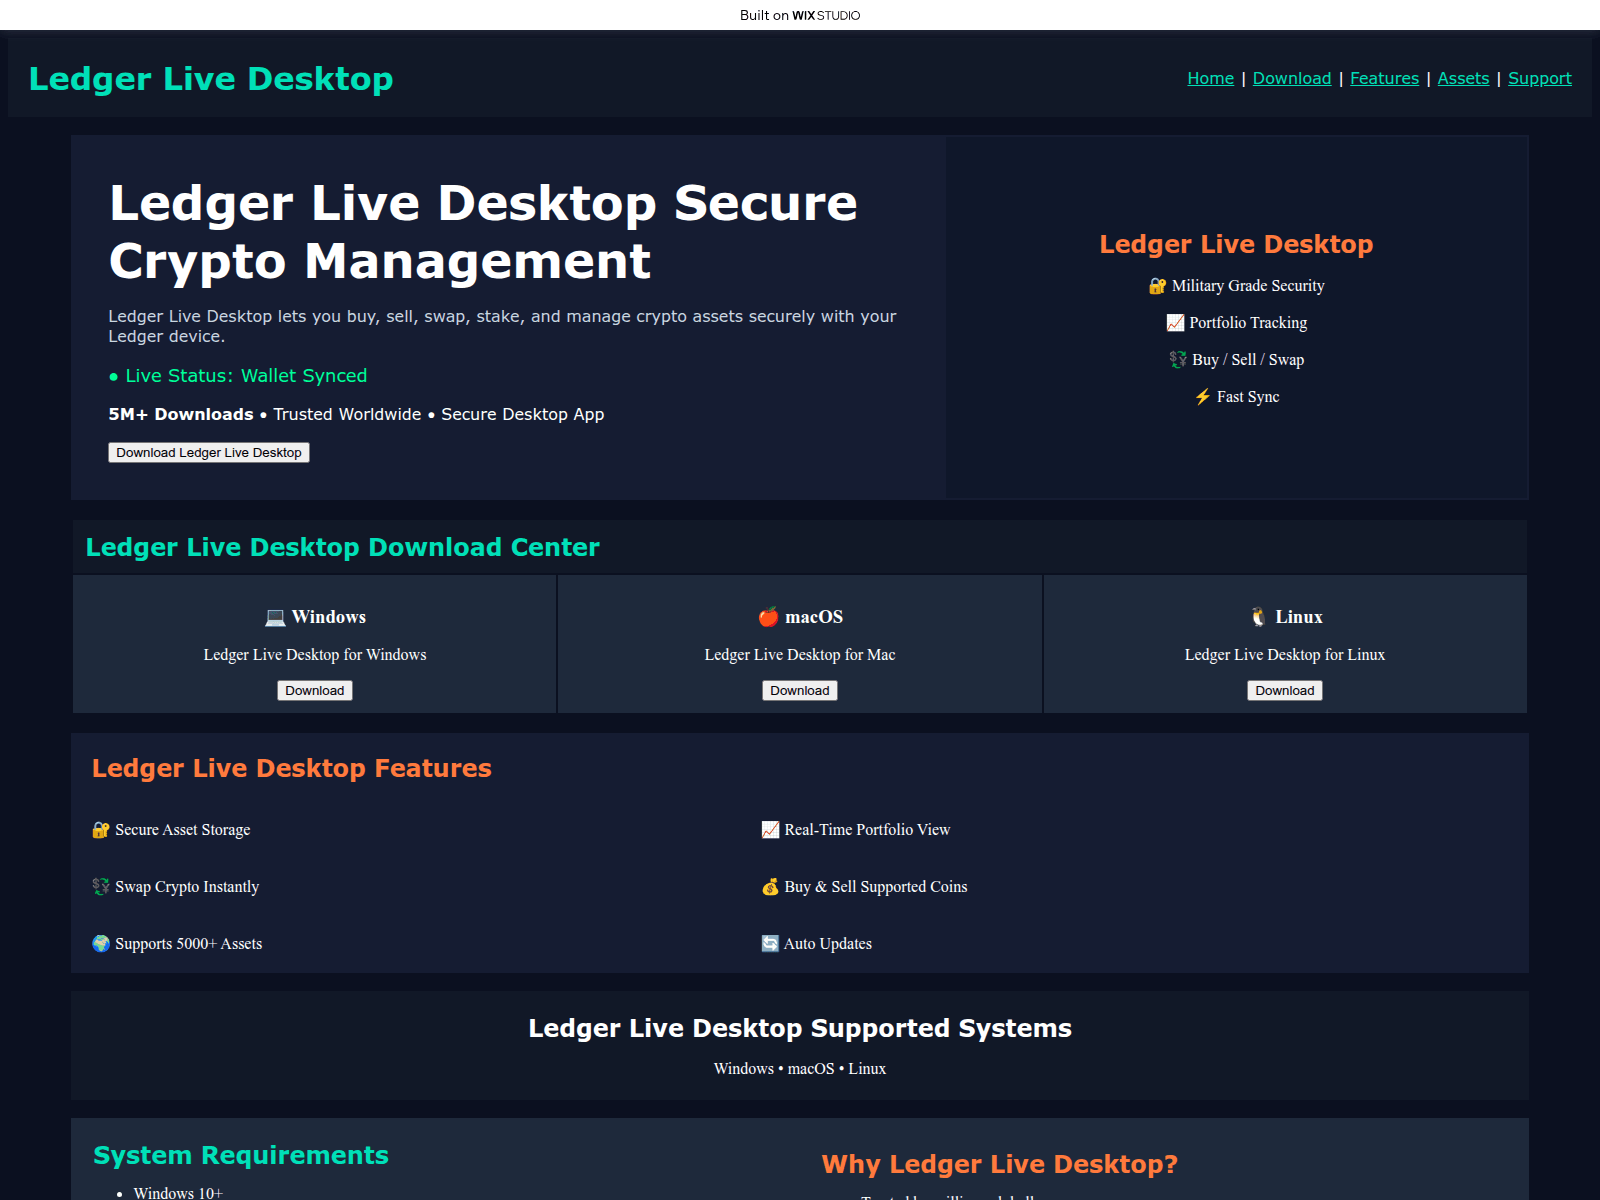Click the Swap Crypto Instantly text
Viewport: 1600px width, 1200px height.
point(187,887)
